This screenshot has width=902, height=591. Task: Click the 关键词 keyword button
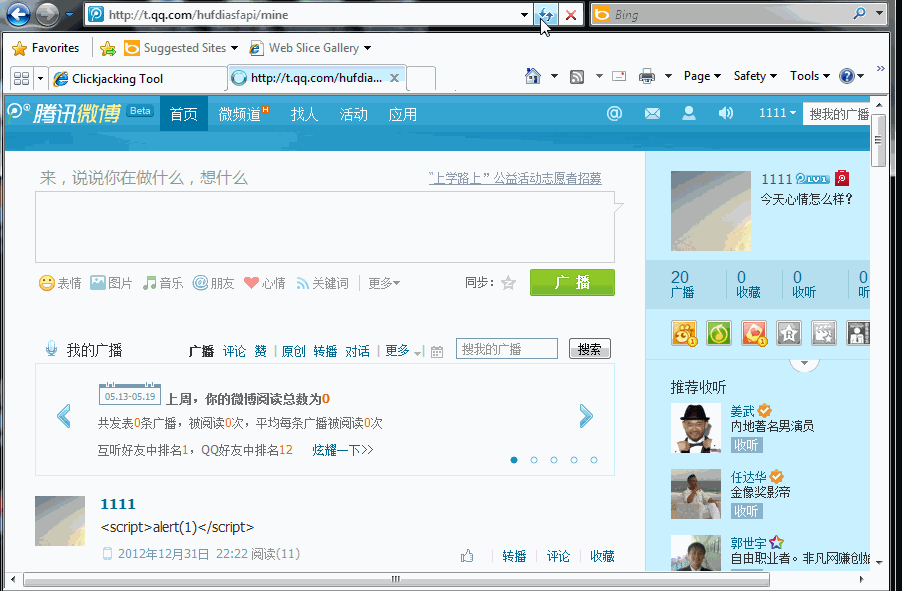pyautogui.click(x=322, y=283)
